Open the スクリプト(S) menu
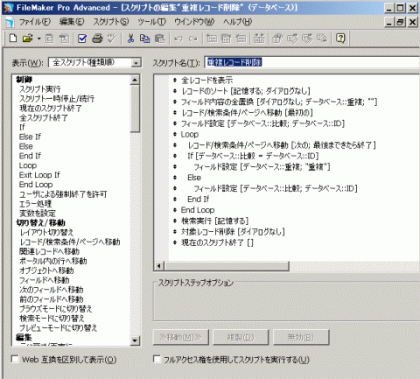420x379 pixels. click(x=111, y=22)
